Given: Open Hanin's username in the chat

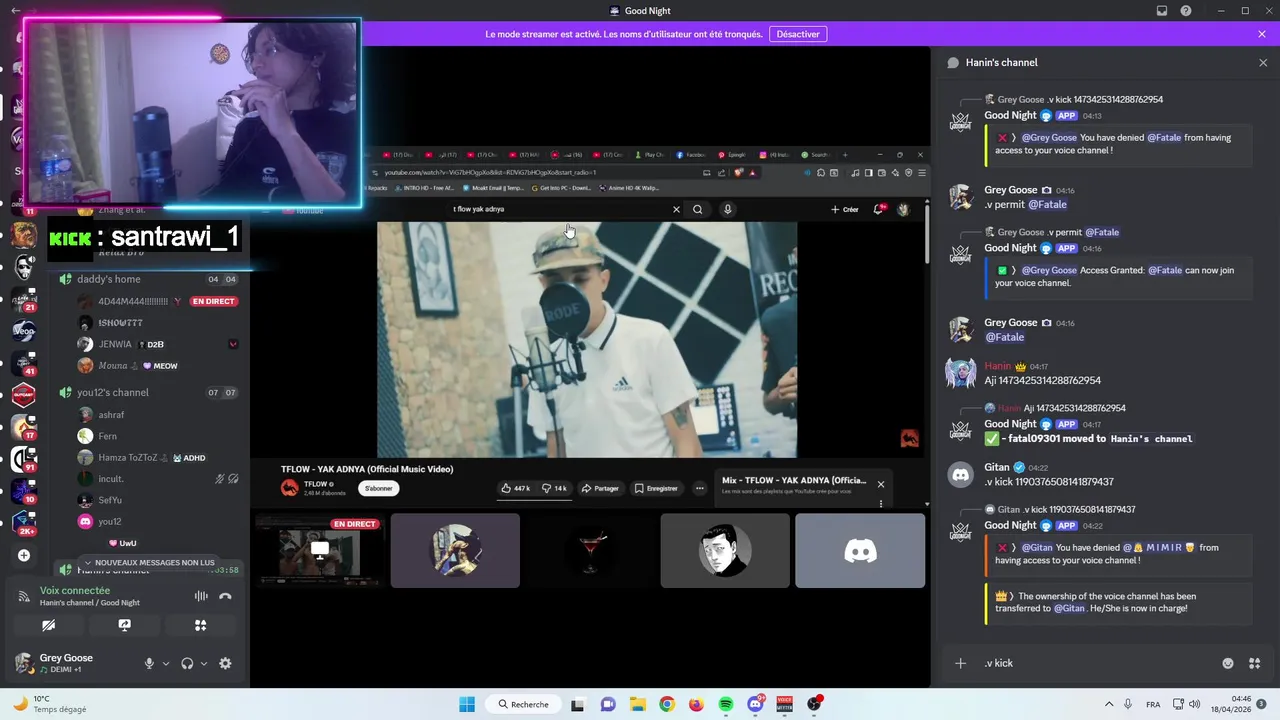Looking at the screenshot, I should 997,366.
